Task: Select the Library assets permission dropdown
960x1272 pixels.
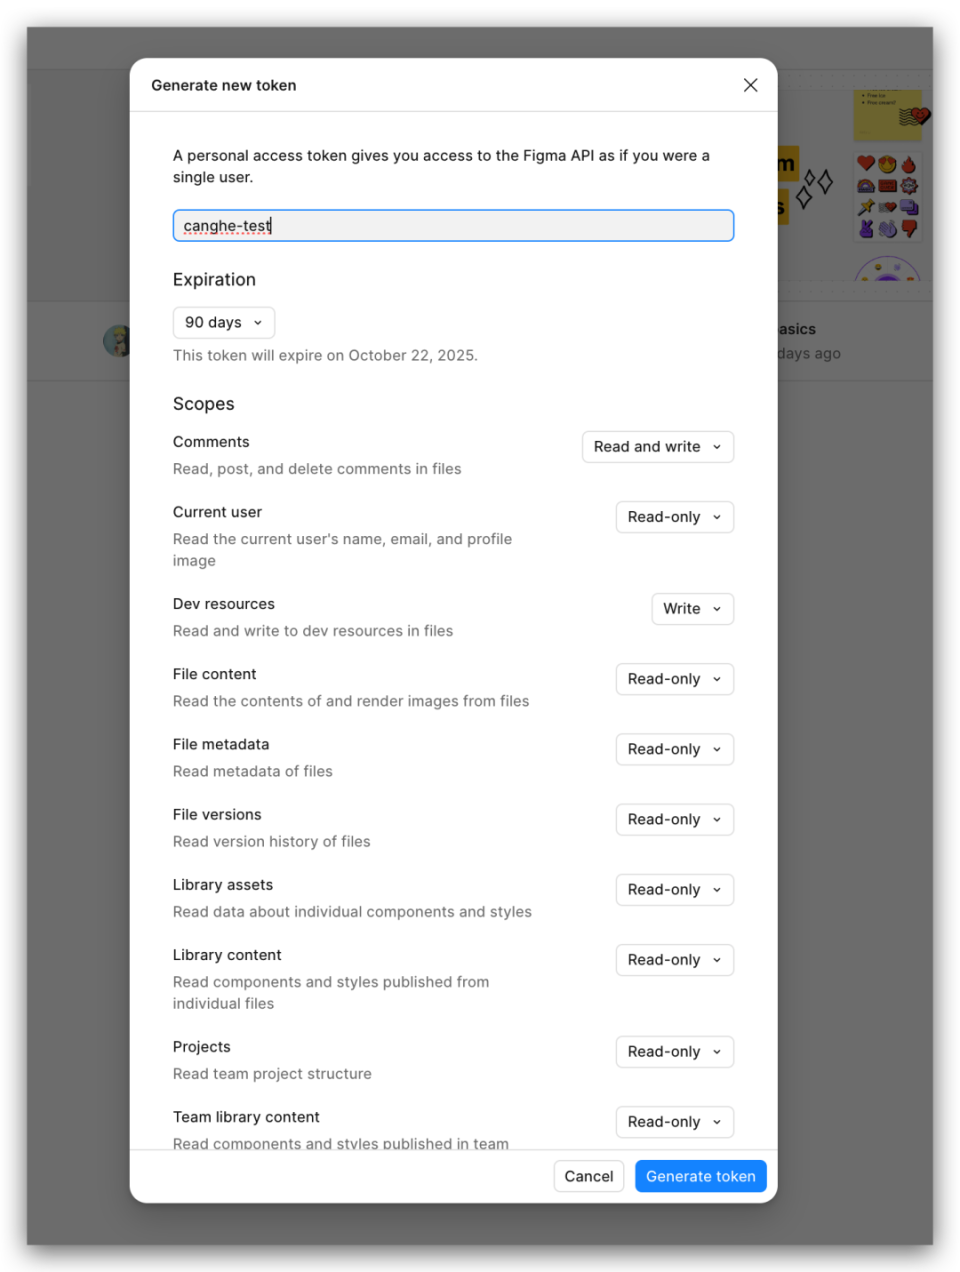Action: (x=674, y=890)
